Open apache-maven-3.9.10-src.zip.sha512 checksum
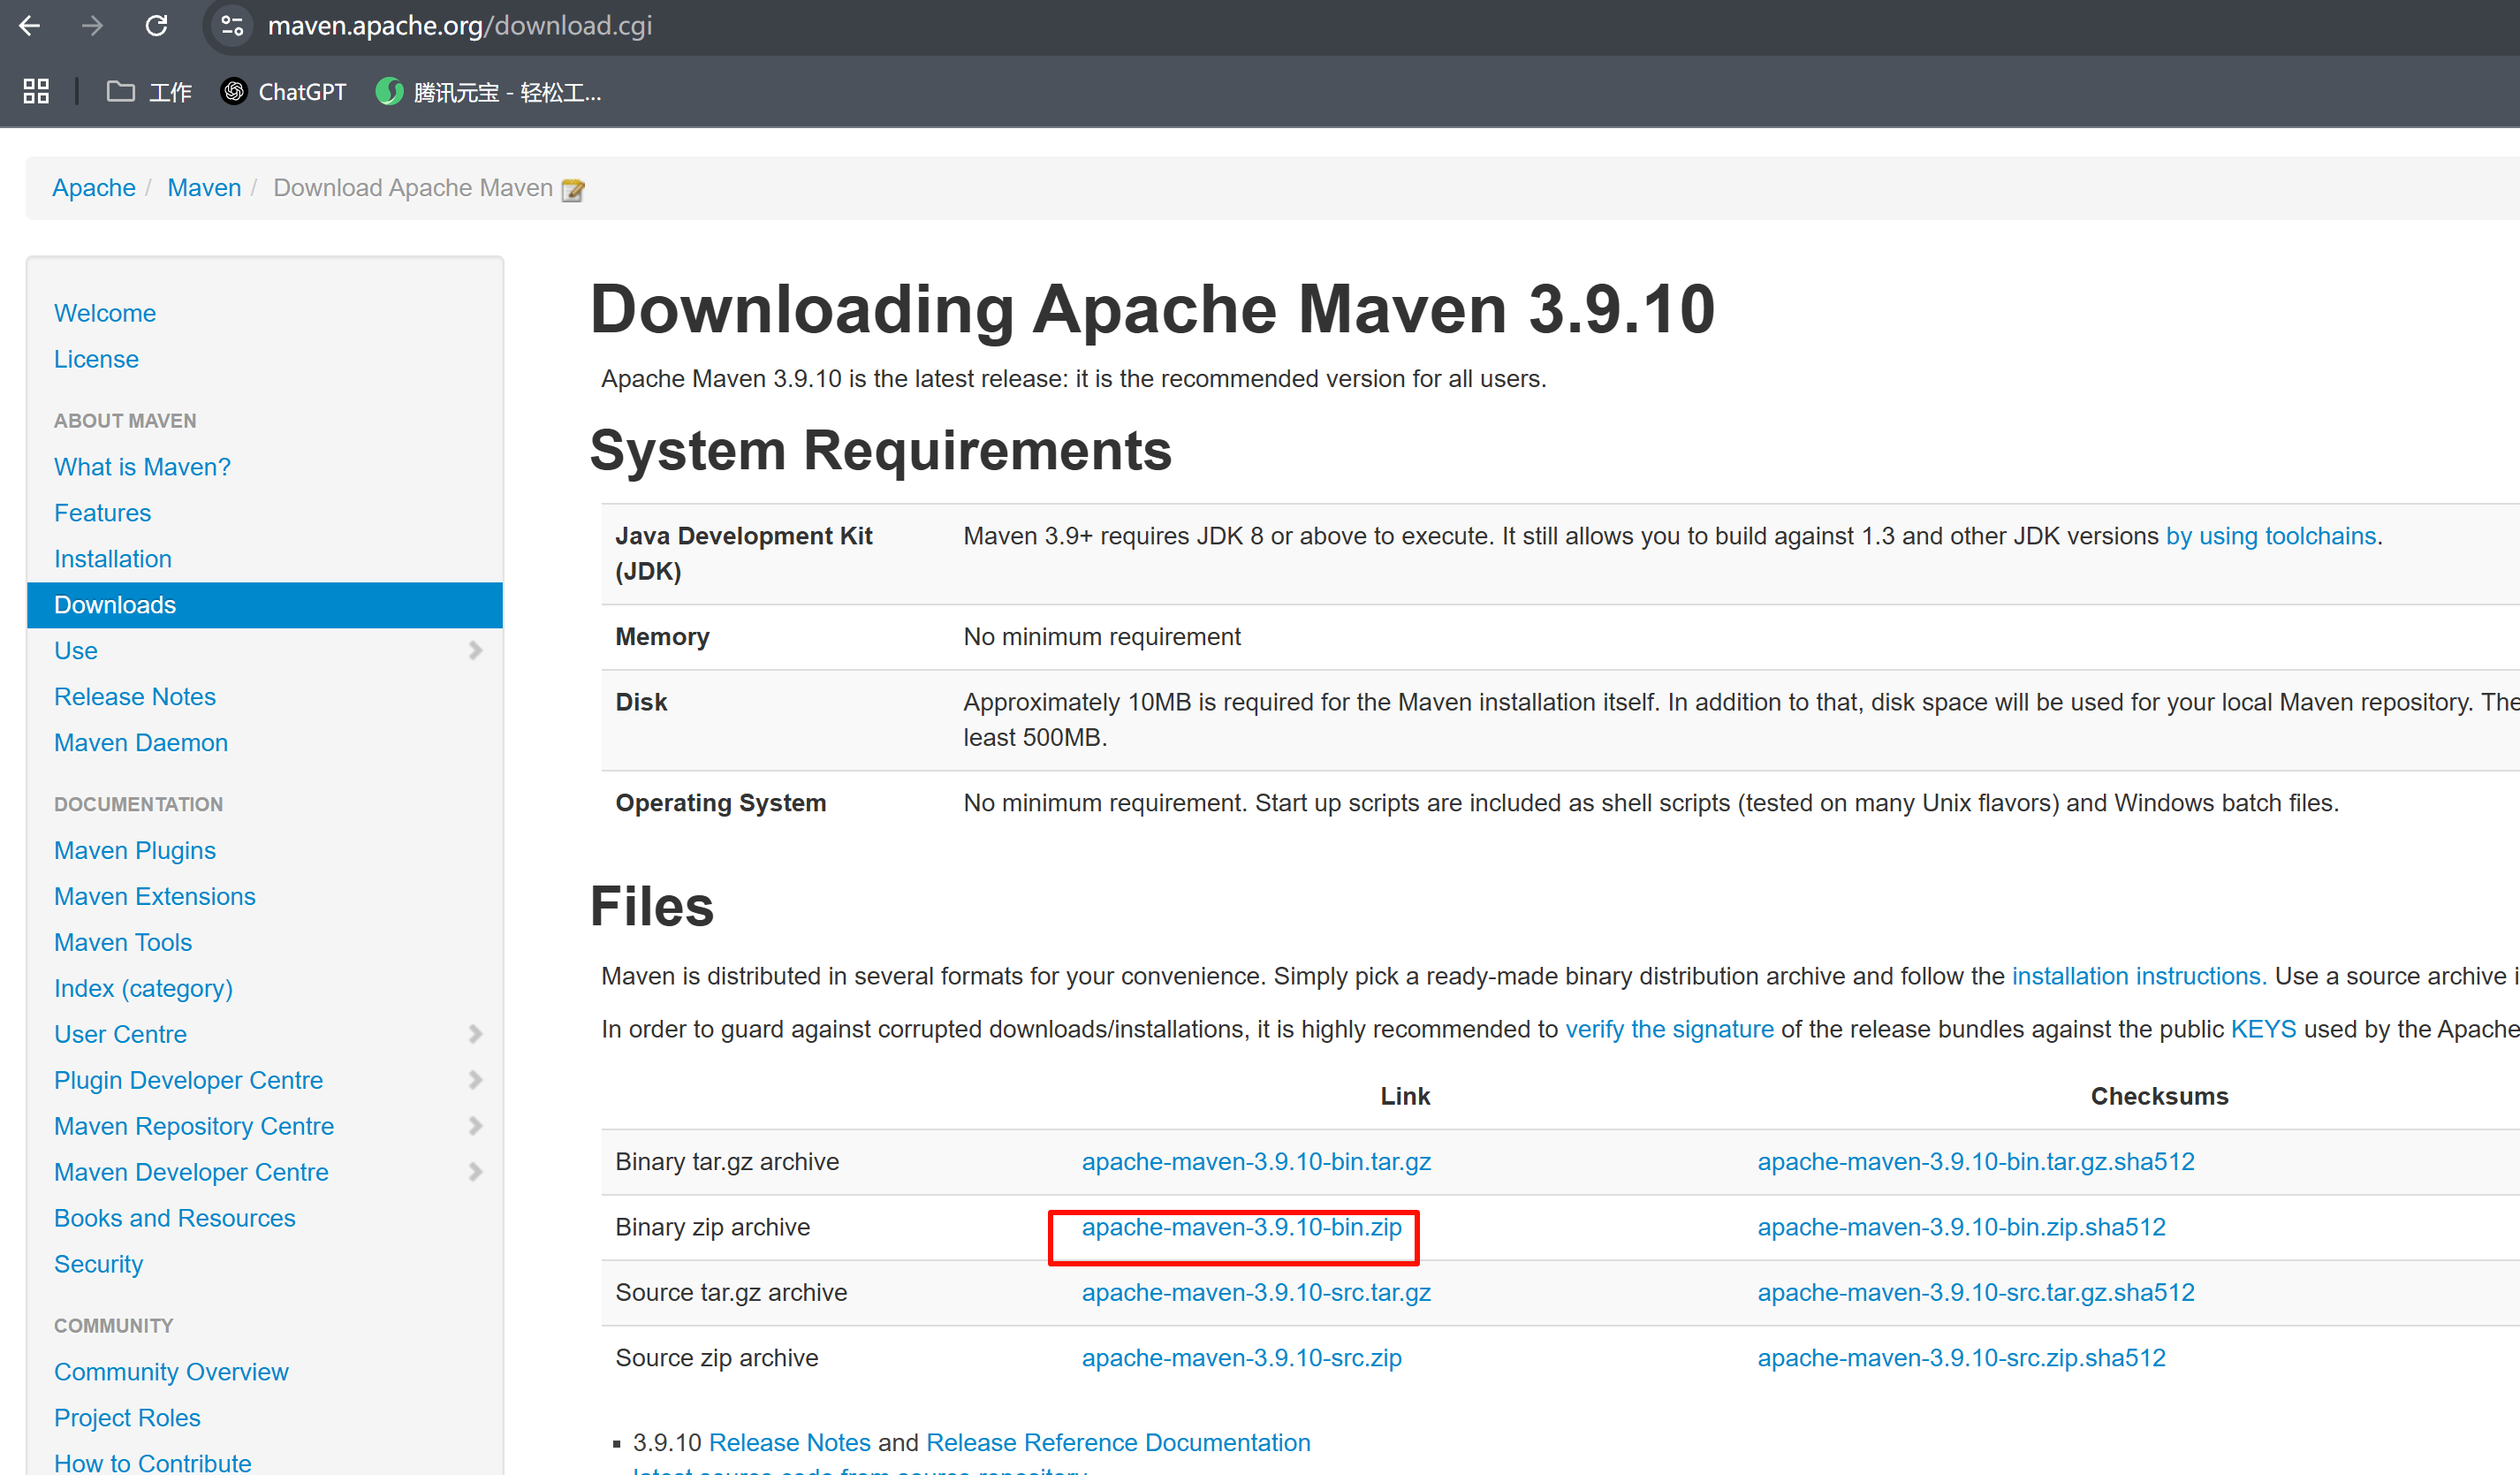The width and height of the screenshot is (2520, 1475). point(1961,1358)
